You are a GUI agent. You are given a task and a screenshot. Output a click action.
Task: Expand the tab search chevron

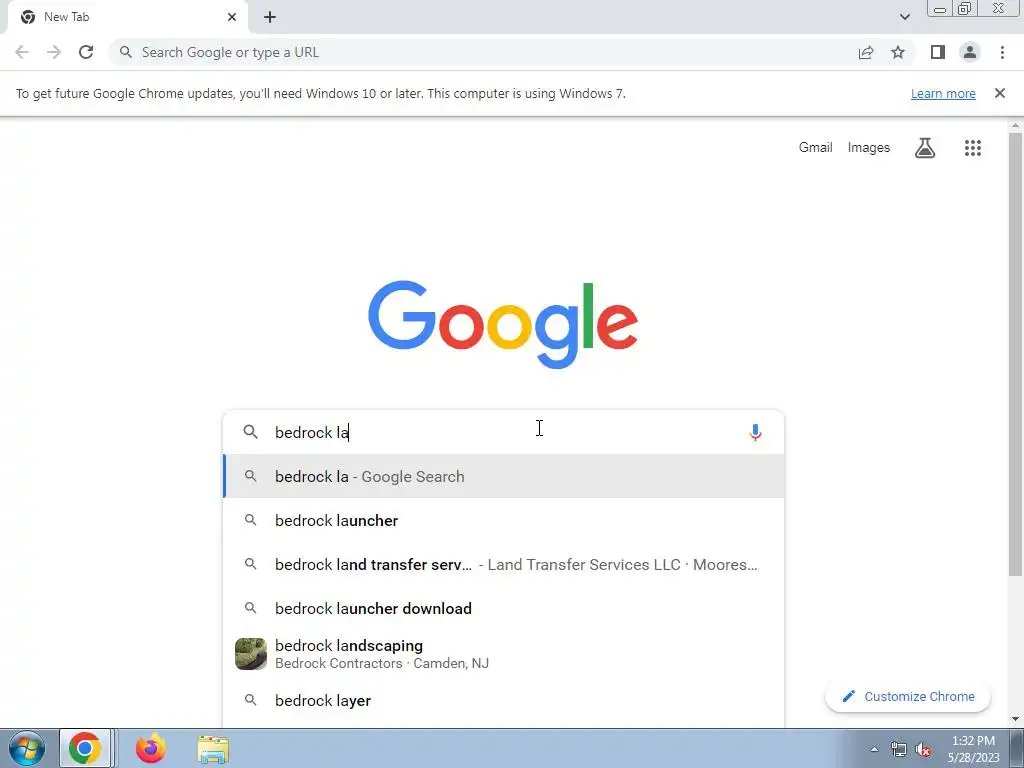click(x=904, y=17)
